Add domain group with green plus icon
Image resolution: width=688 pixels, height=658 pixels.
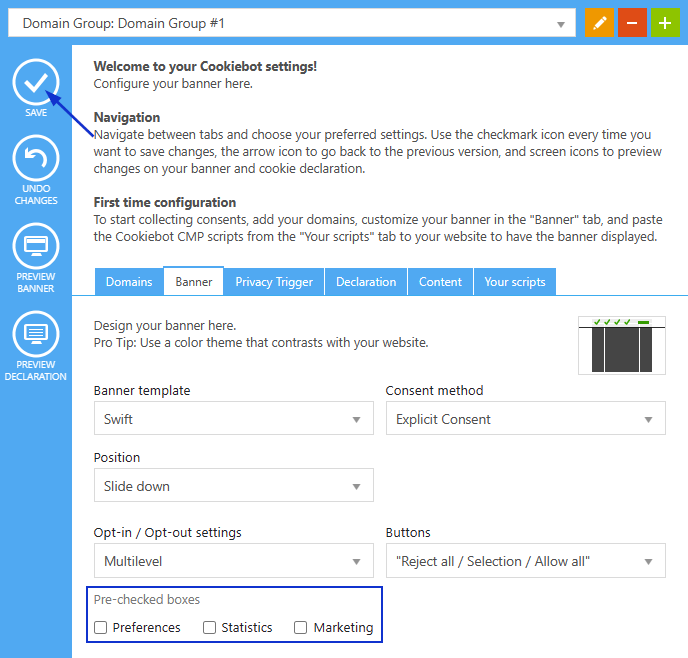pos(665,22)
